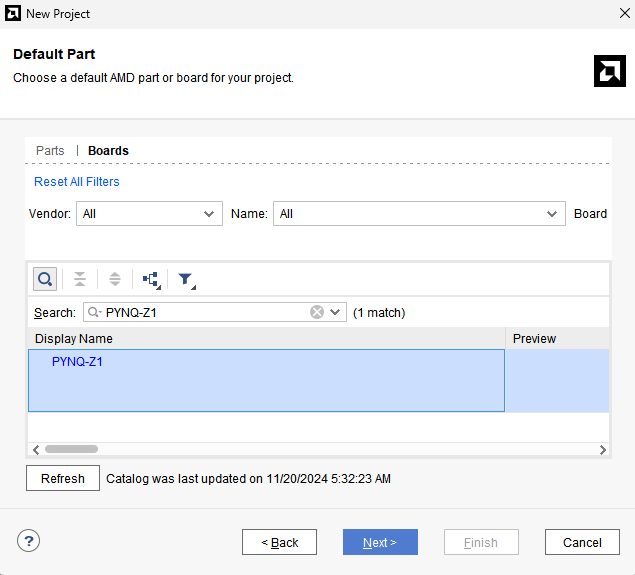Open the Vendor dropdown
The image size is (635, 575).
point(149,214)
